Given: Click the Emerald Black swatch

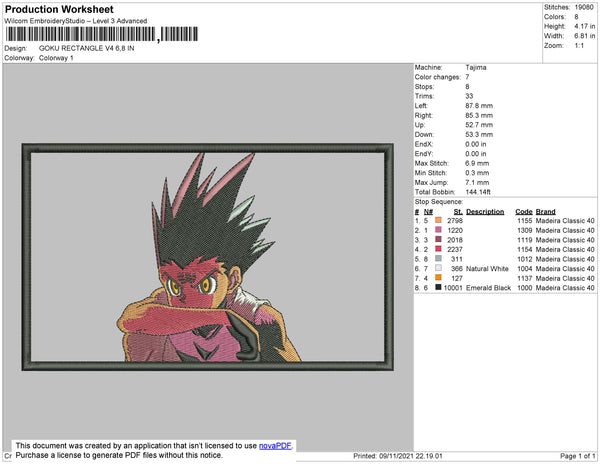Looking at the screenshot, I should pos(438,287).
